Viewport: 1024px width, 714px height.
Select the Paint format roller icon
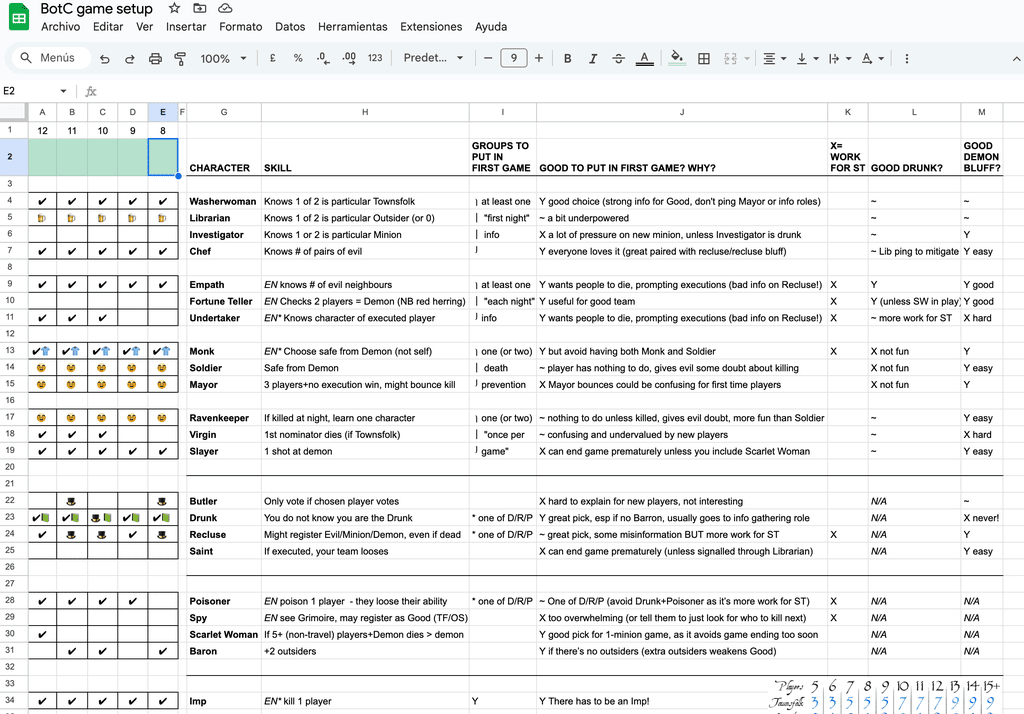[x=180, y=59]
